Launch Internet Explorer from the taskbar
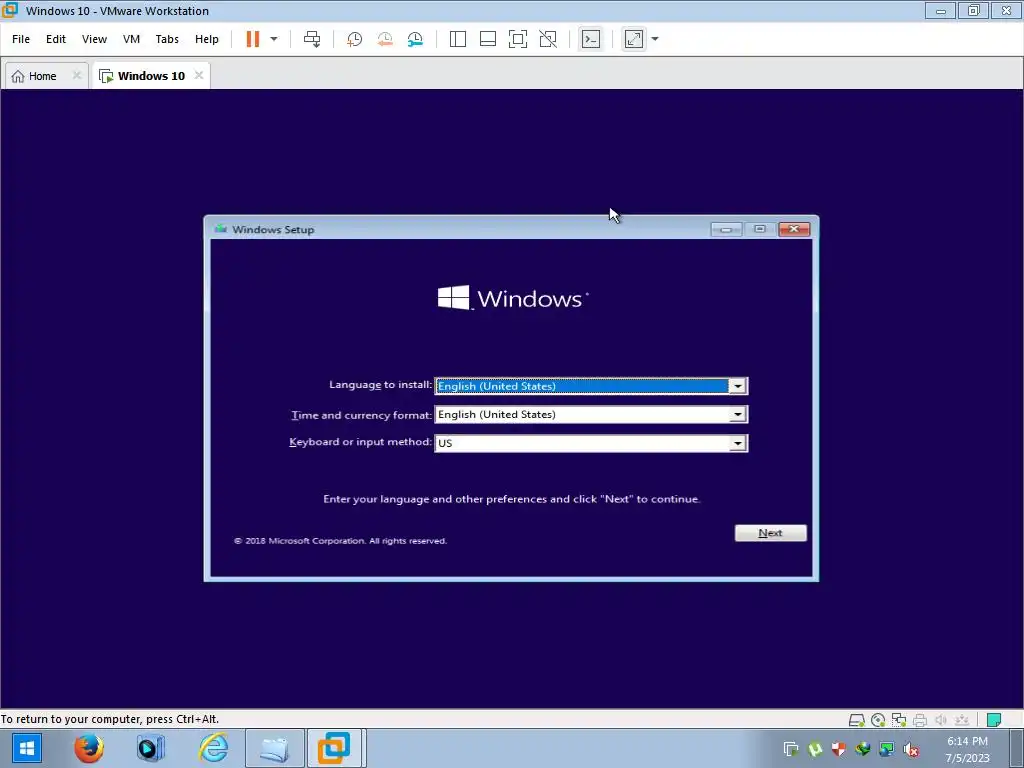Image resolution: width=1024 pixels, height=768 pixels. (213, 748)
